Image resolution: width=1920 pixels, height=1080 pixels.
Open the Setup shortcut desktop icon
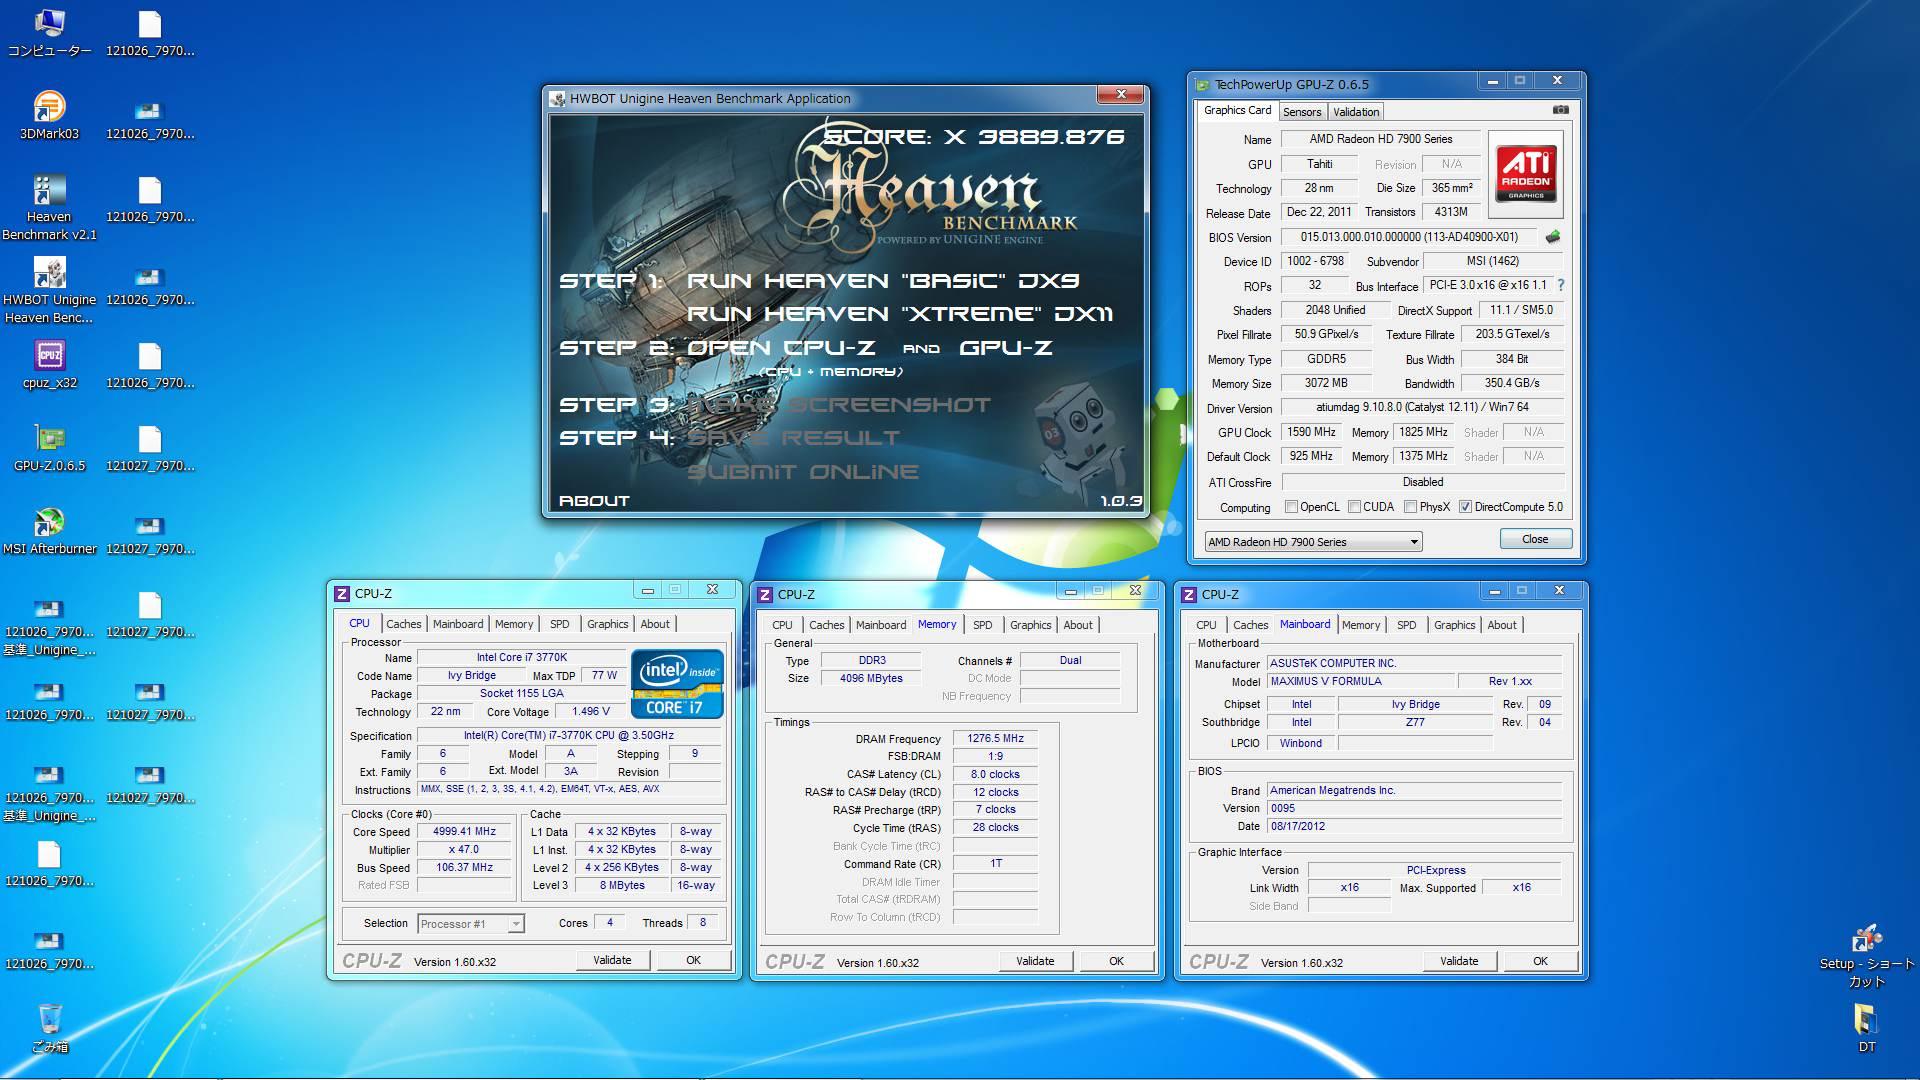pos(1866,955)
